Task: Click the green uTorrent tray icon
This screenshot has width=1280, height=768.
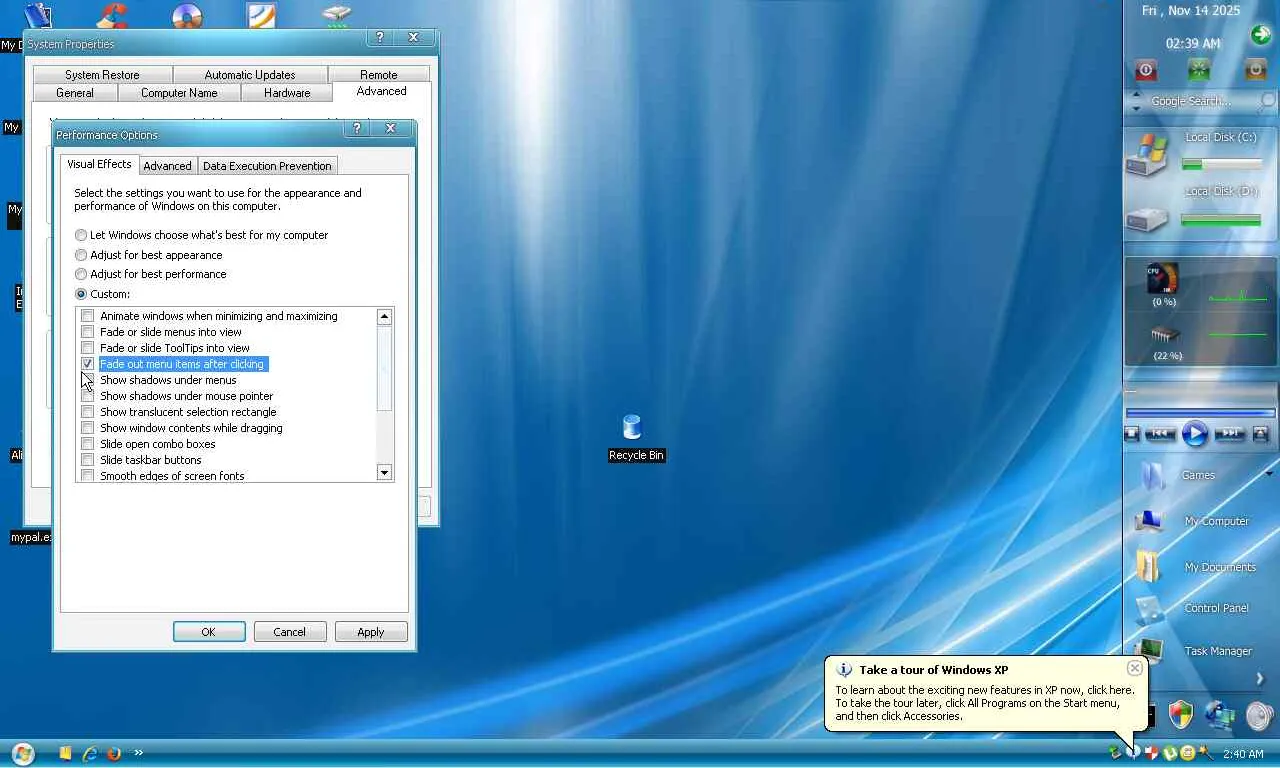Action: pos(1170,753)
